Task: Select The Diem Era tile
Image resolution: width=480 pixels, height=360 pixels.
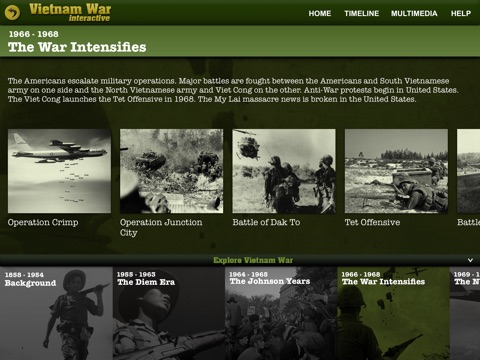Action: pos(169,313)
